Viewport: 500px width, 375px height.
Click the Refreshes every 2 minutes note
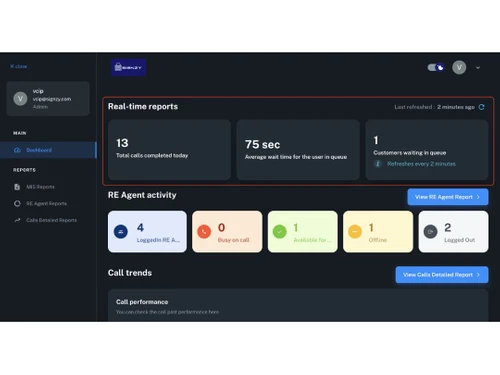[x=421, y=164]
